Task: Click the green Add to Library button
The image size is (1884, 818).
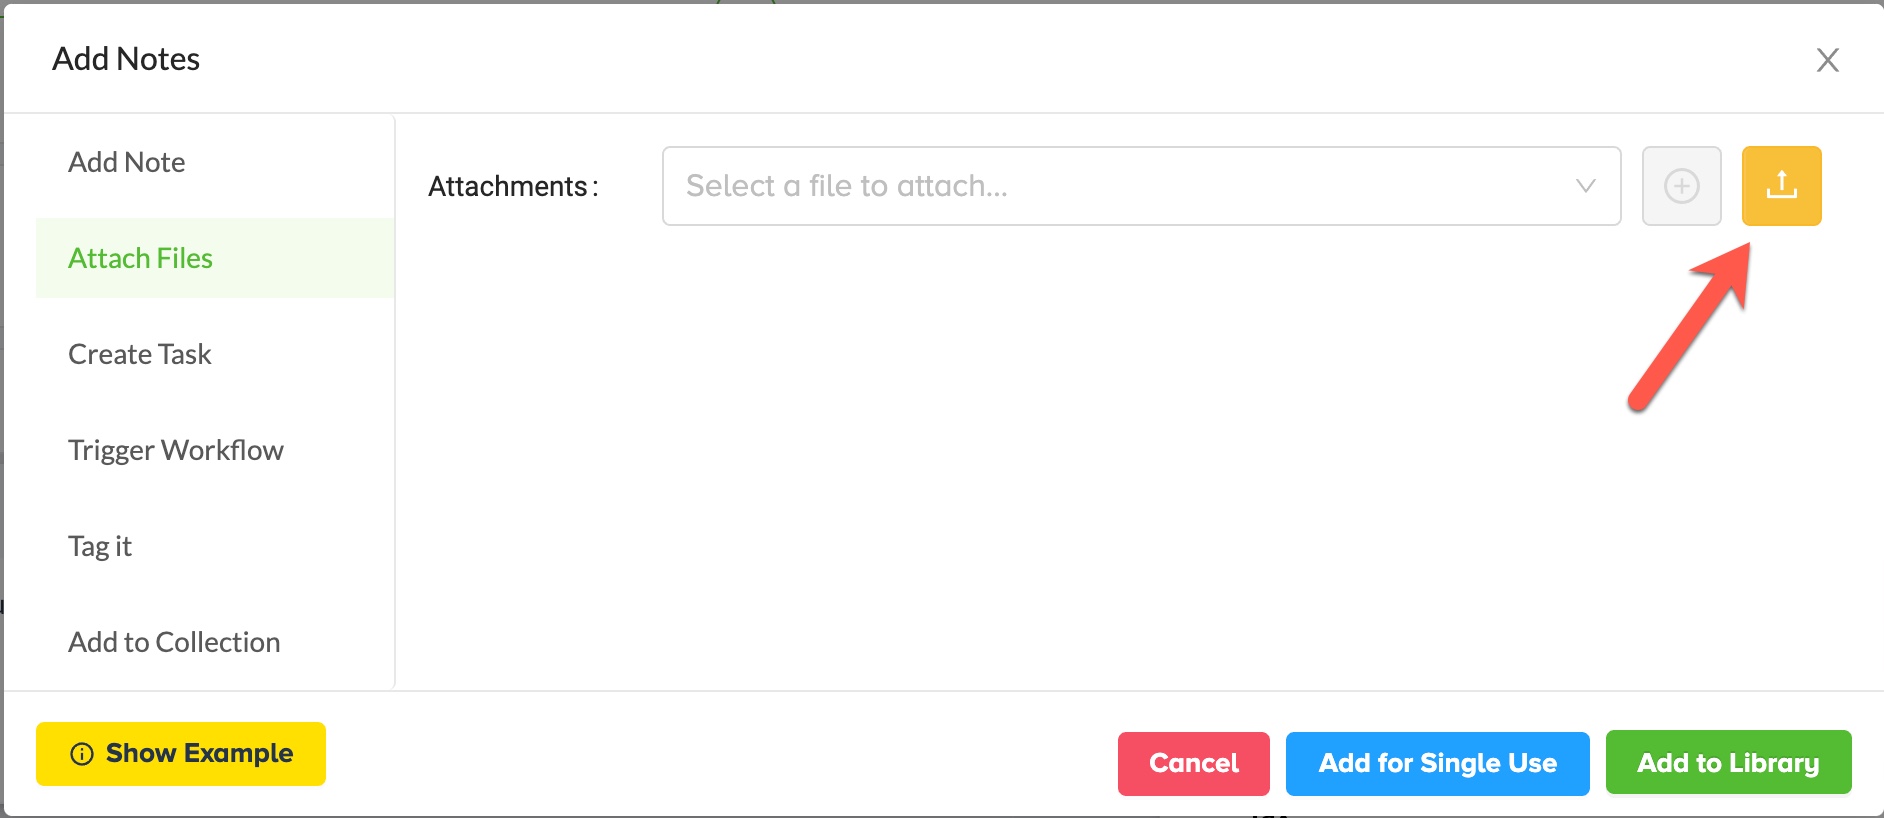Action: tap(1728, 762)
